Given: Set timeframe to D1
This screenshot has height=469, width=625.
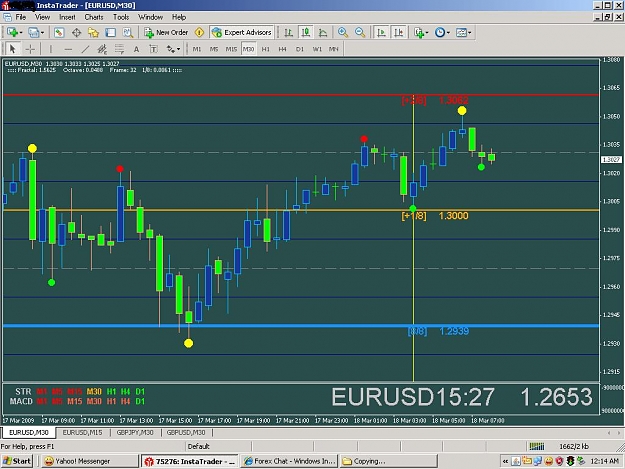Looking at the screenshot, I should [300, 49].
